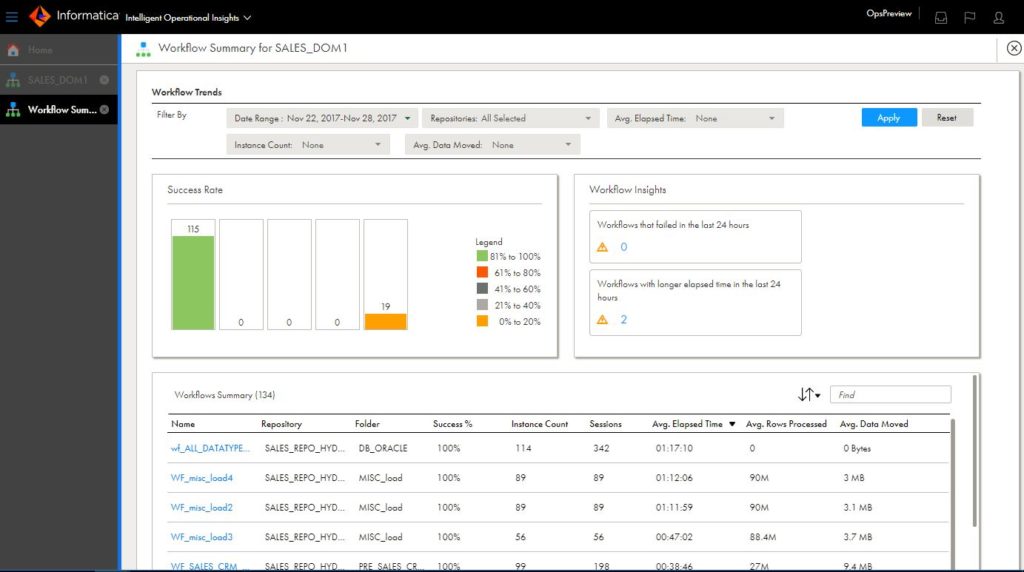Close the Workflow Summary panel with X icon
The height and width of the screenshot is (572, 1024).
(x=1013, y=48)
